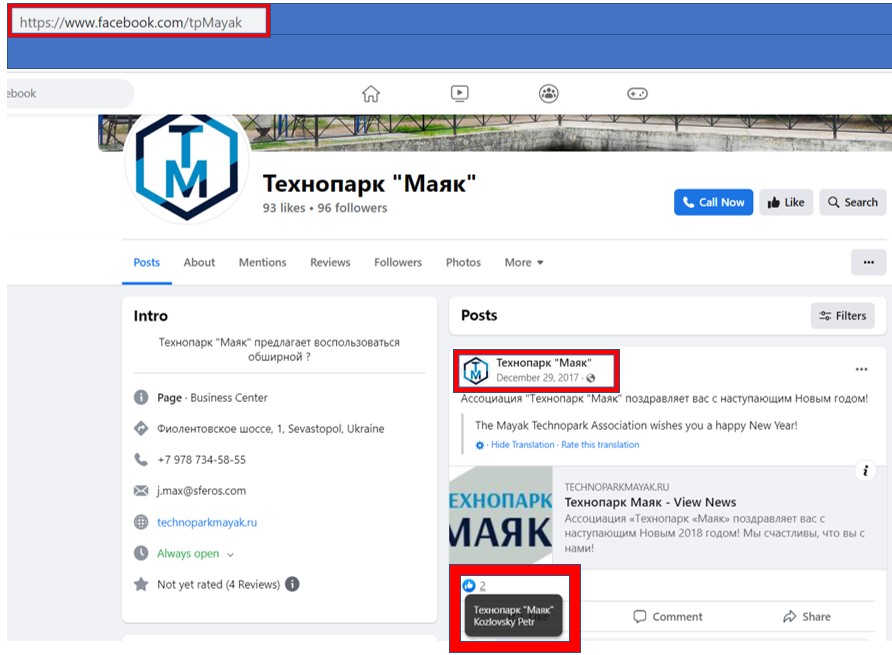Click the address direction icon
This screenshot has width=892, height=655.
click(x=141, y=429)
